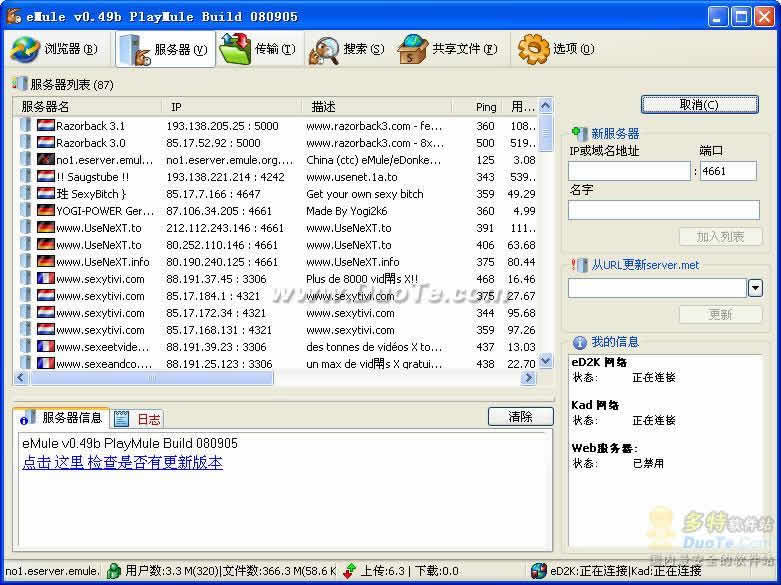Sort by the 服务器名 column header

(88, 107)
